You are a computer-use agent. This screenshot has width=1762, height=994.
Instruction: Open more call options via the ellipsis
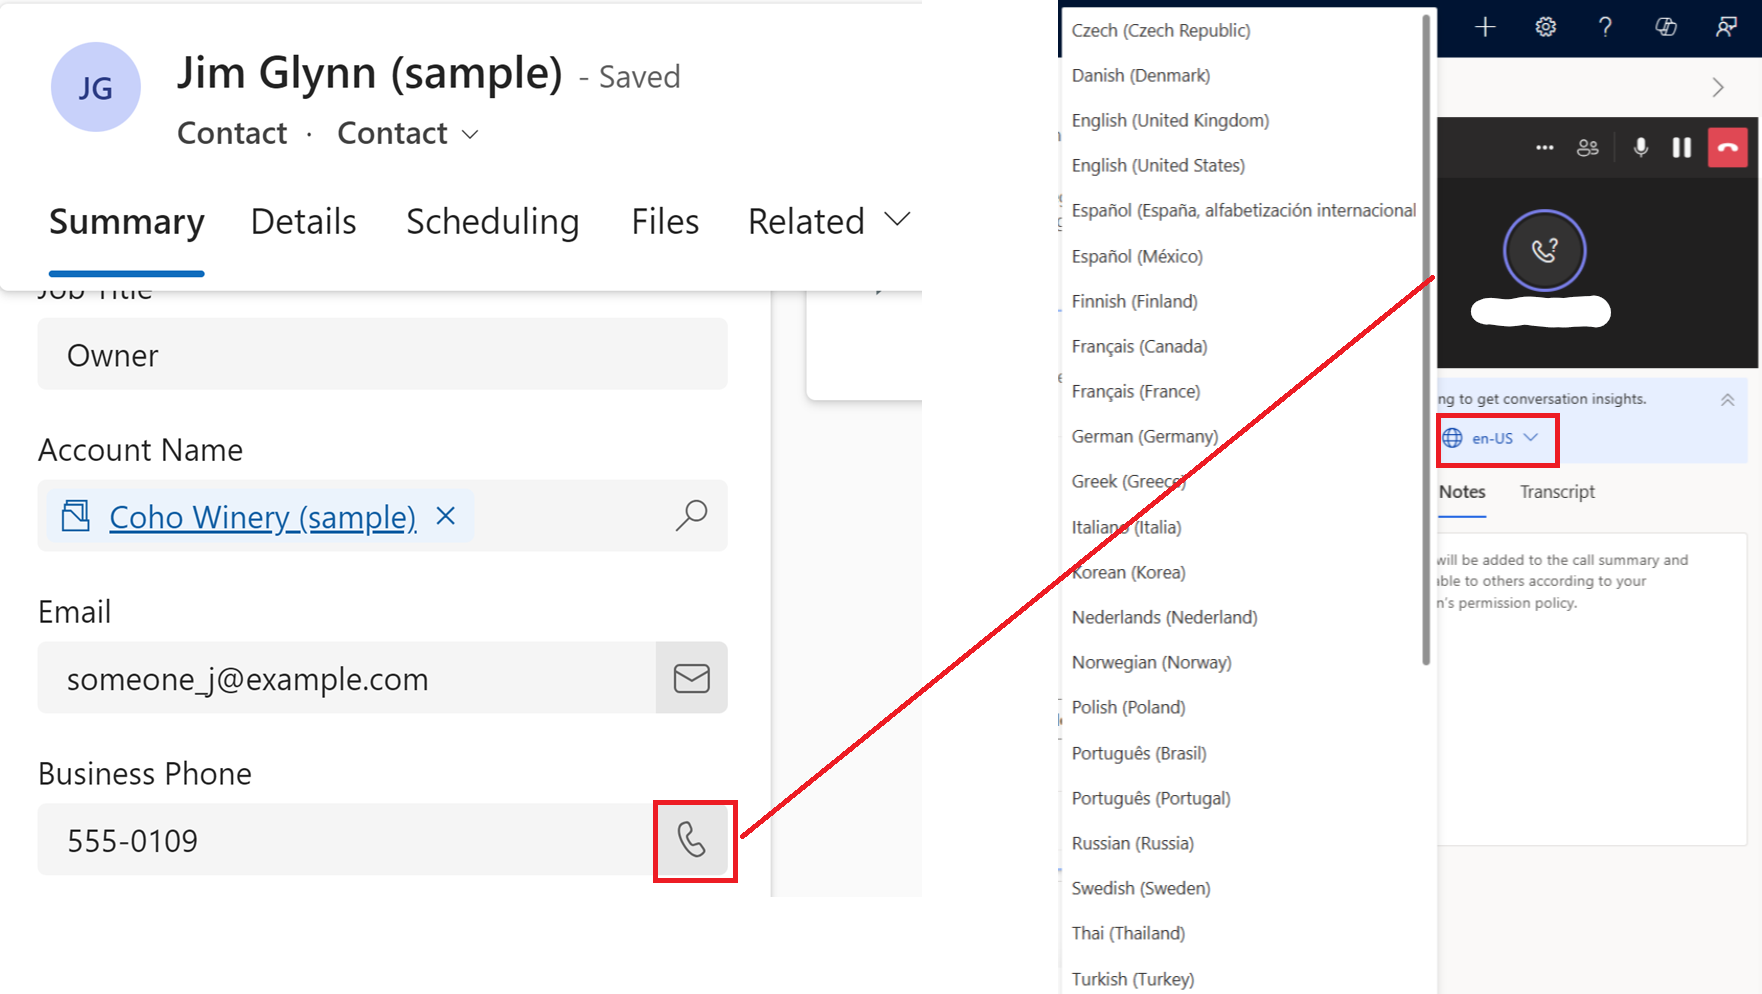(x=1544, y=147)
